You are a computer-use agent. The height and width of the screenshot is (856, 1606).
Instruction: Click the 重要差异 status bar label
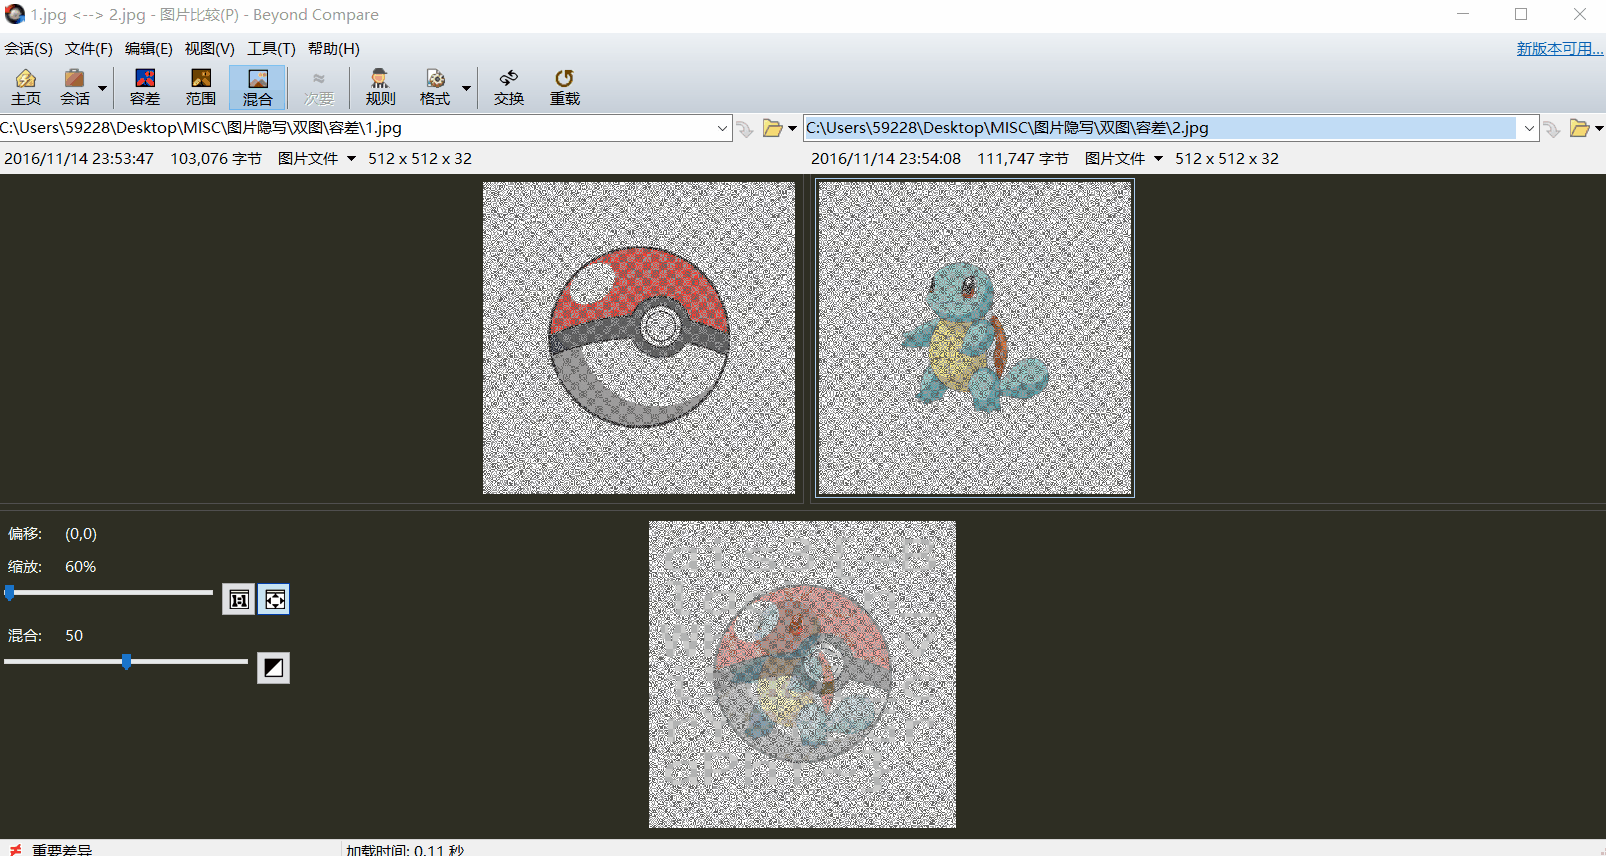[x=62, y=850]
